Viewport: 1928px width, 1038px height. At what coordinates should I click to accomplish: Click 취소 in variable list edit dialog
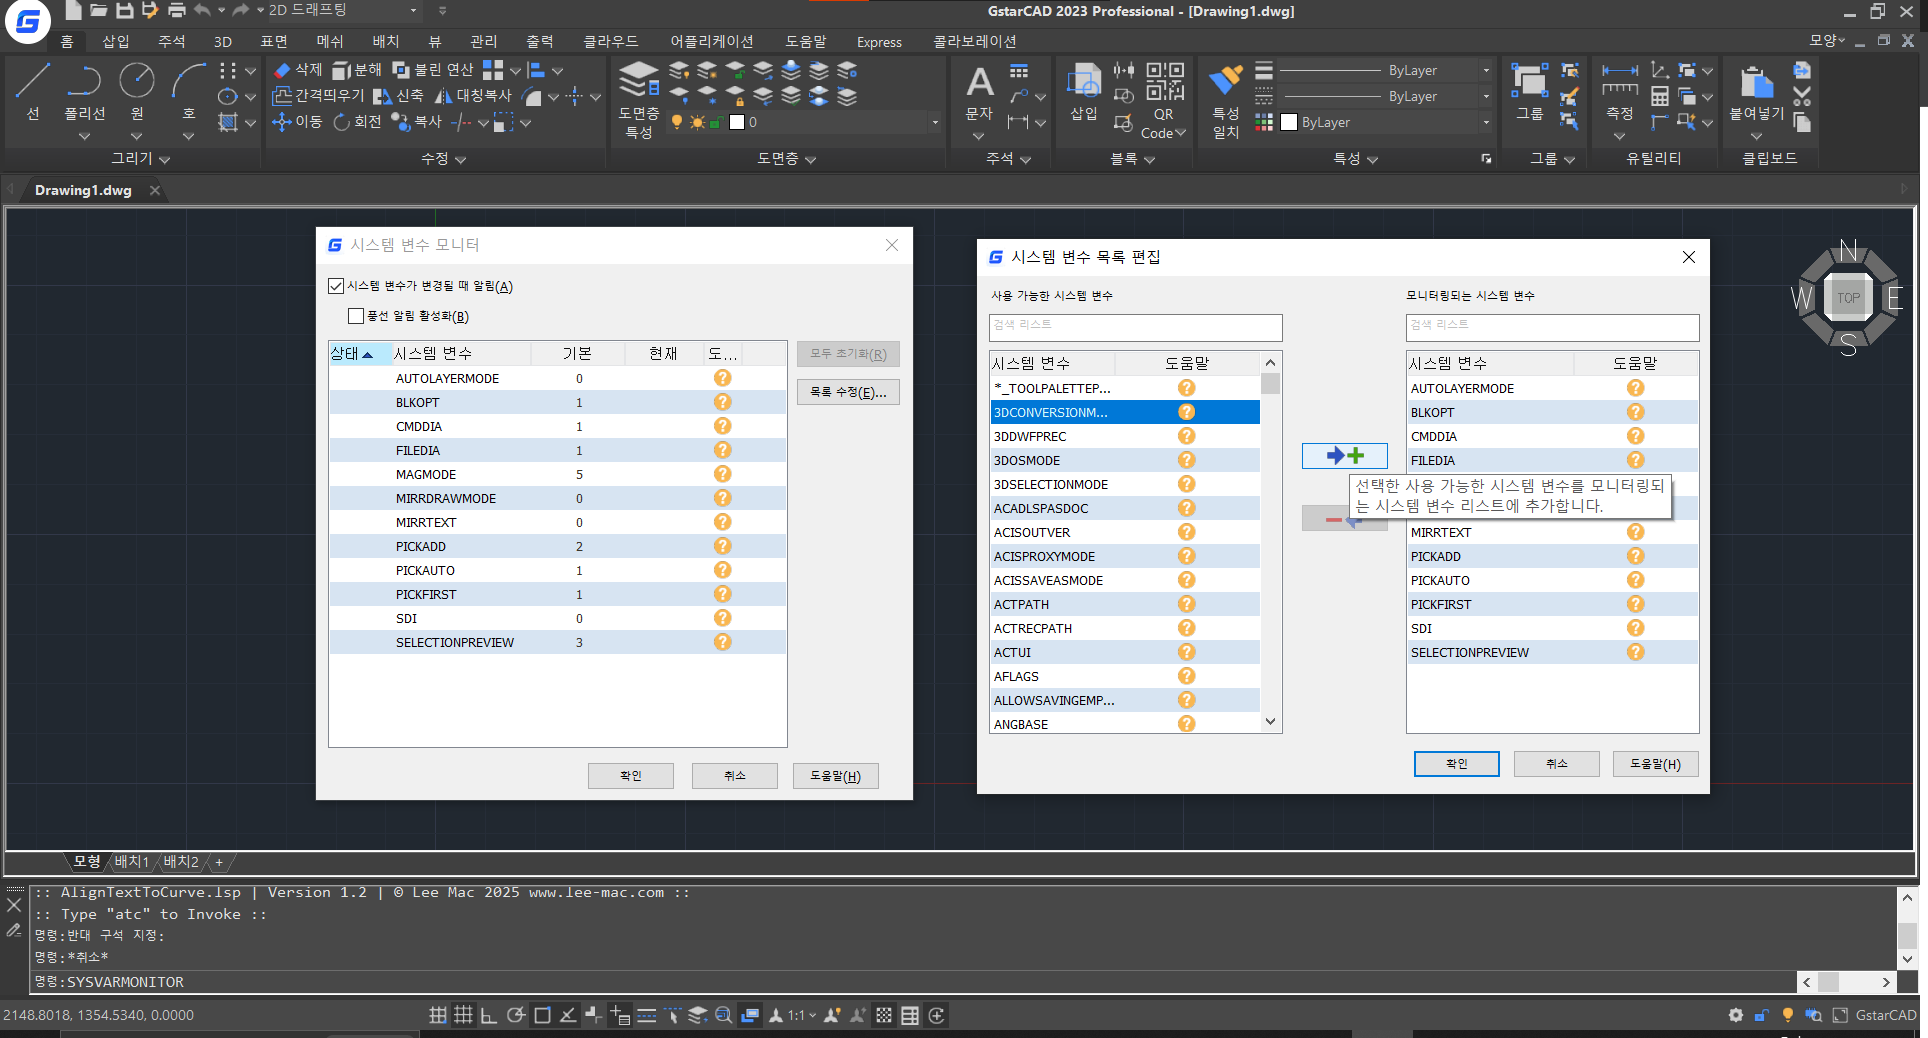coord(1556,764)
